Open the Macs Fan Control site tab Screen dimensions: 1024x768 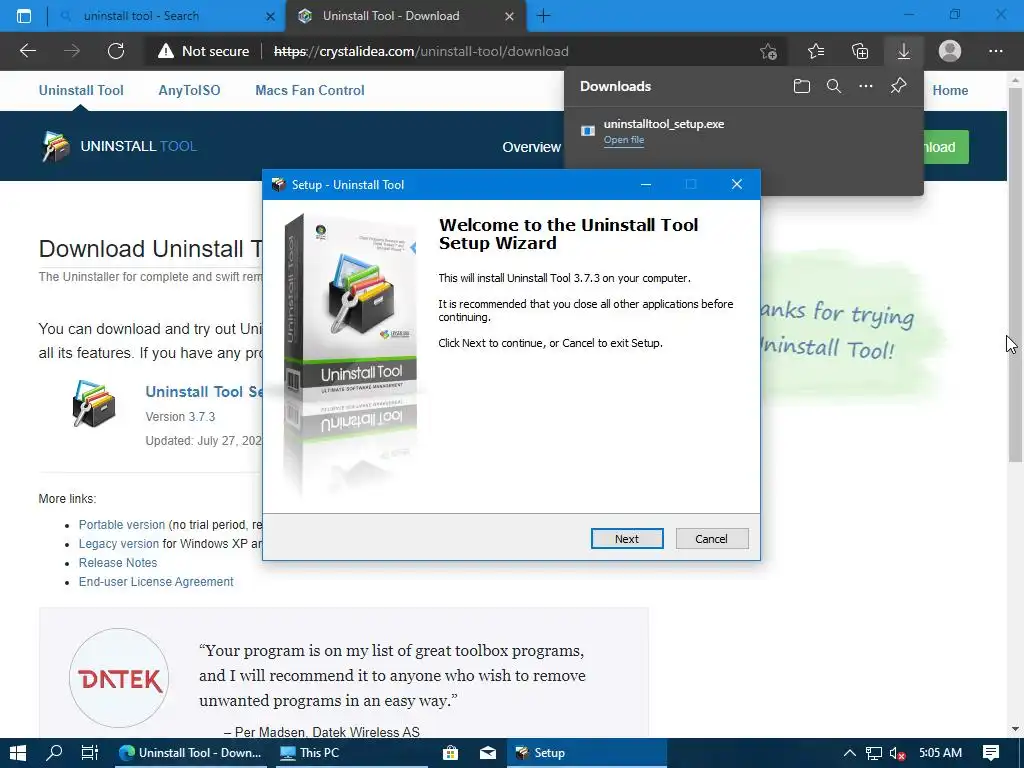point(310,90)
